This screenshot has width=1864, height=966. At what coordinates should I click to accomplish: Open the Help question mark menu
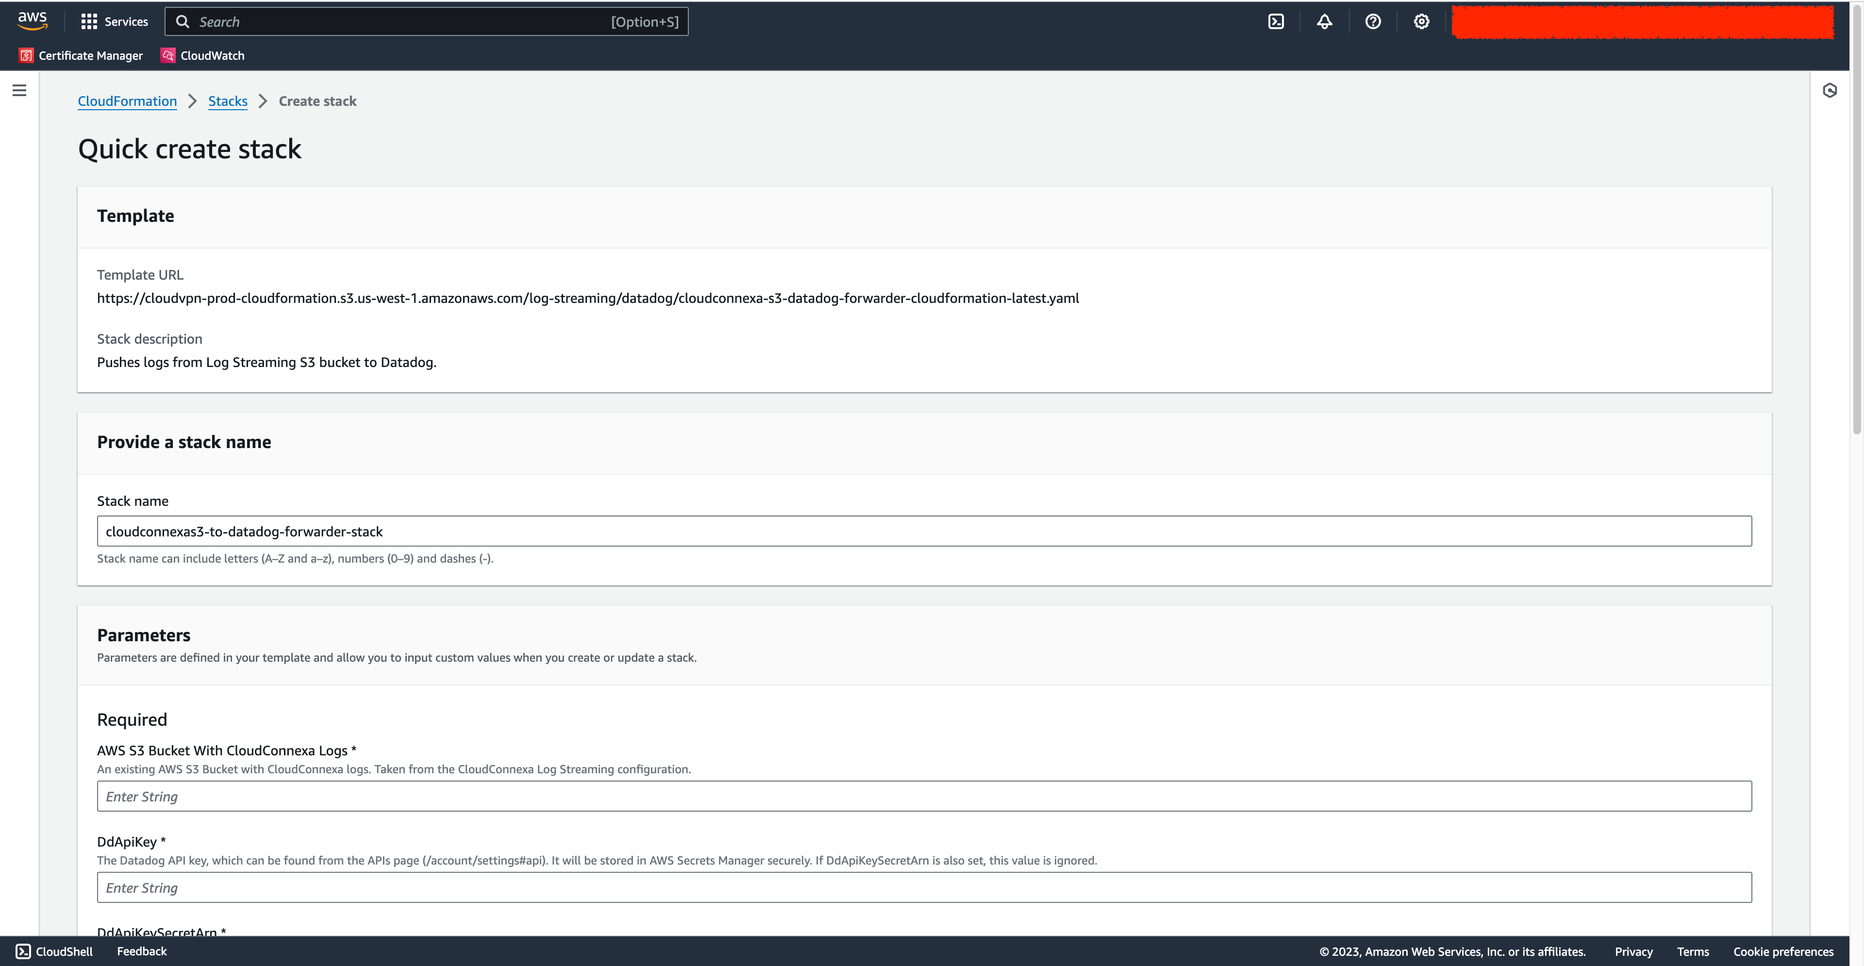point(1373,21)
